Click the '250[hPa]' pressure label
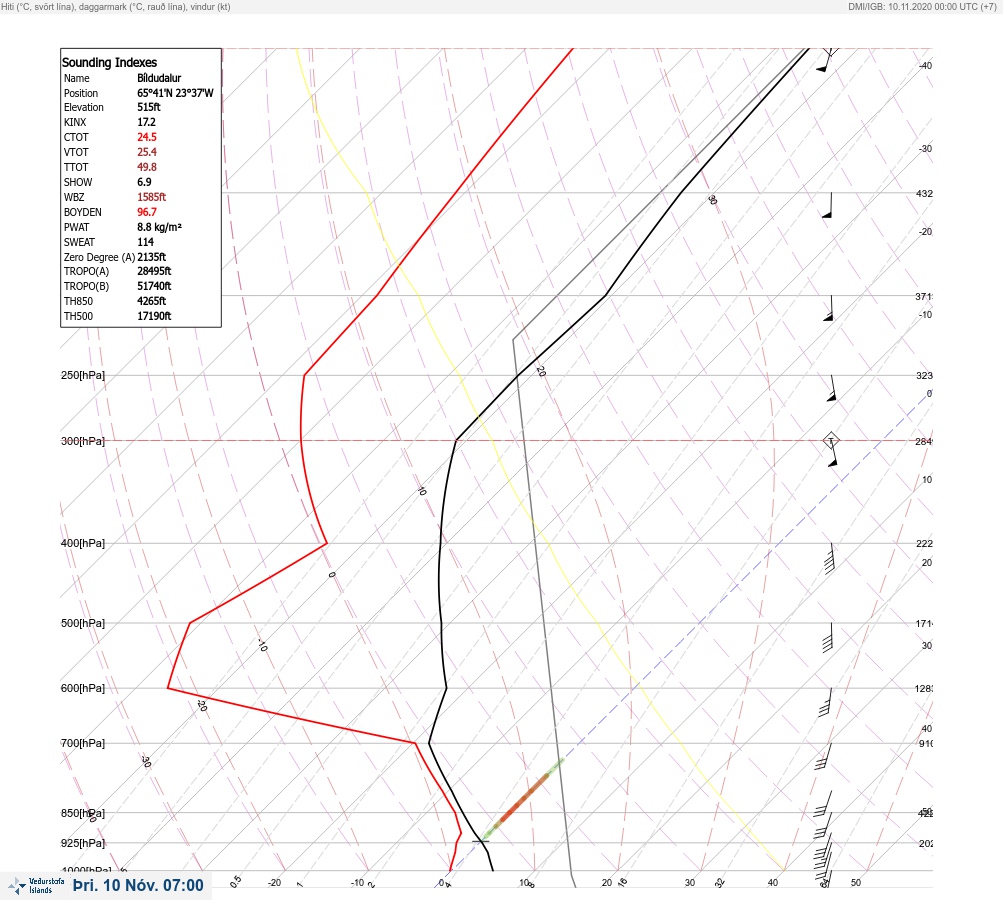 83,375
